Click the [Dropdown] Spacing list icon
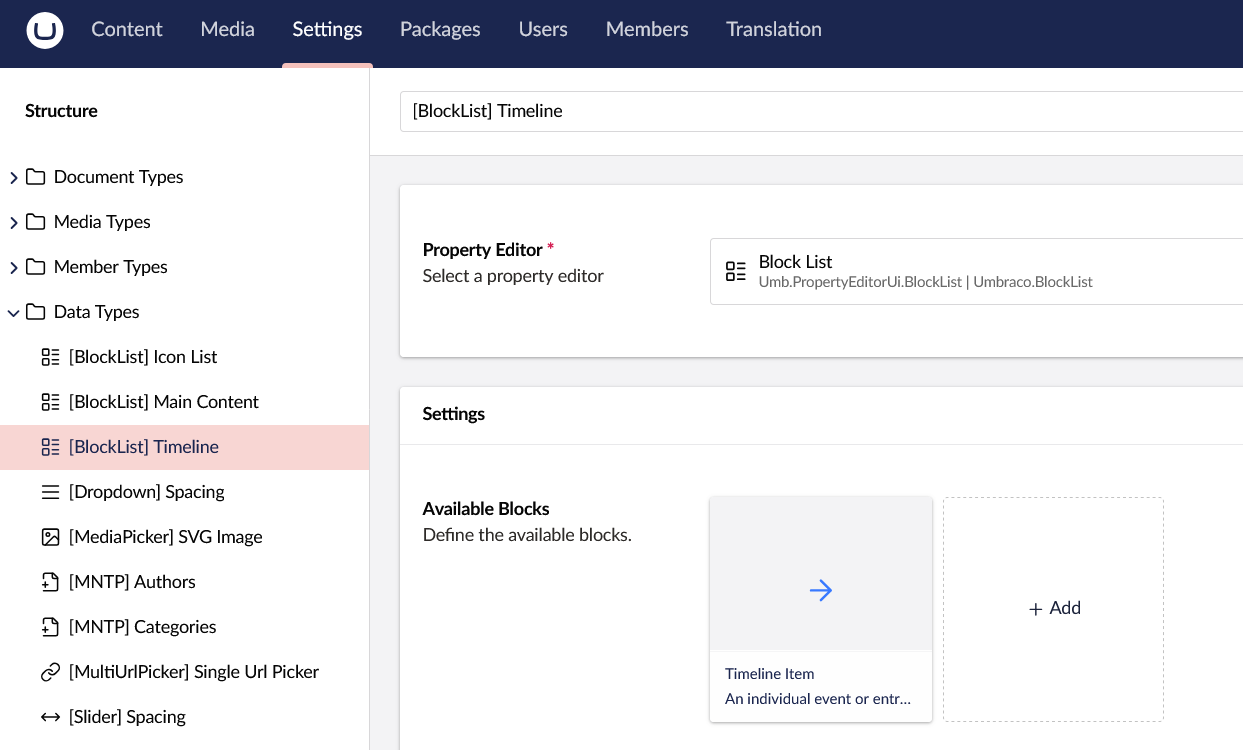The image size is (1243, 750). [x=51, y=491]
